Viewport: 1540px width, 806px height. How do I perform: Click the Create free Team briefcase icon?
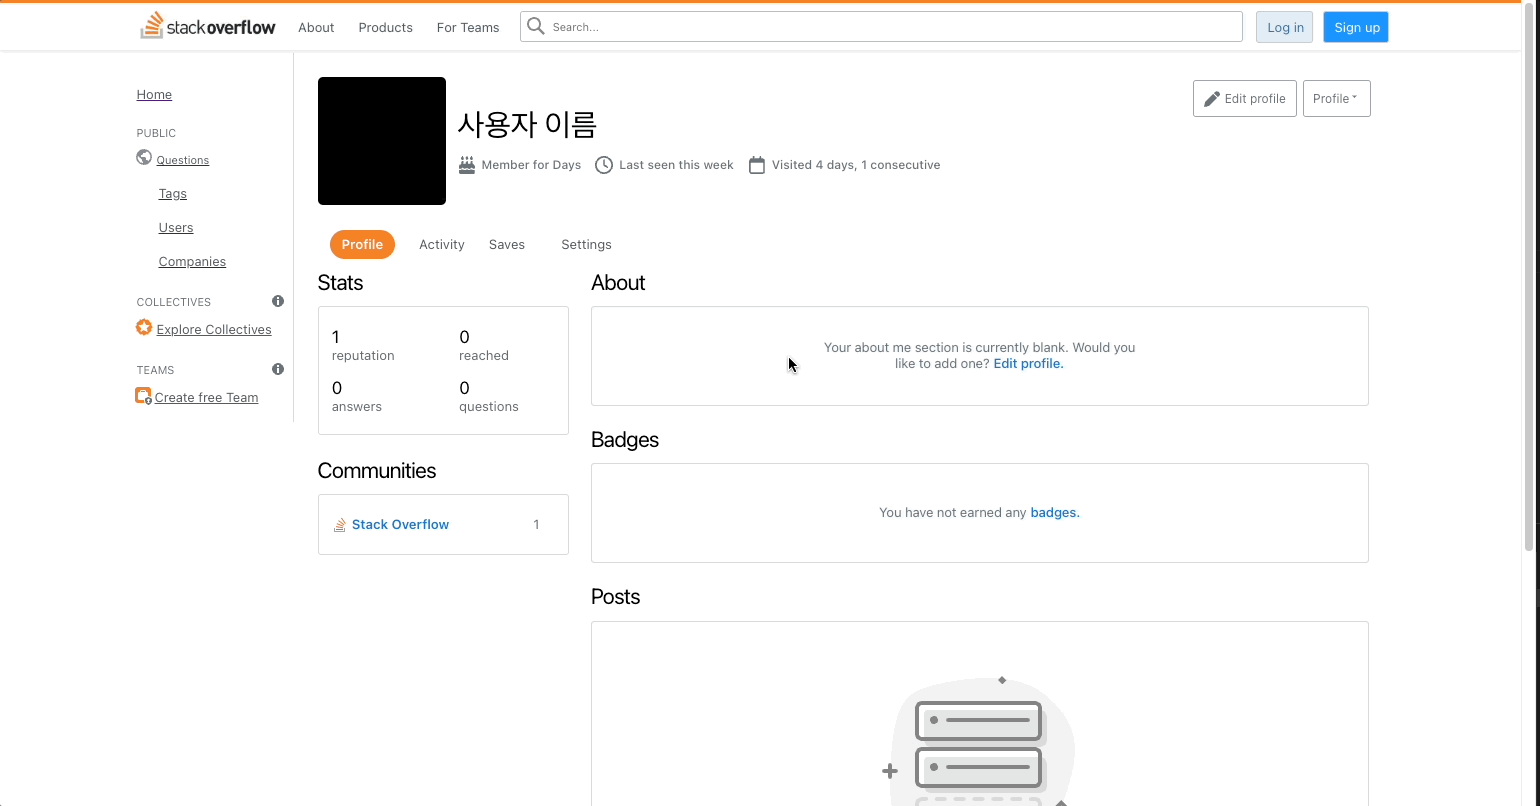[x=144, y=396]
